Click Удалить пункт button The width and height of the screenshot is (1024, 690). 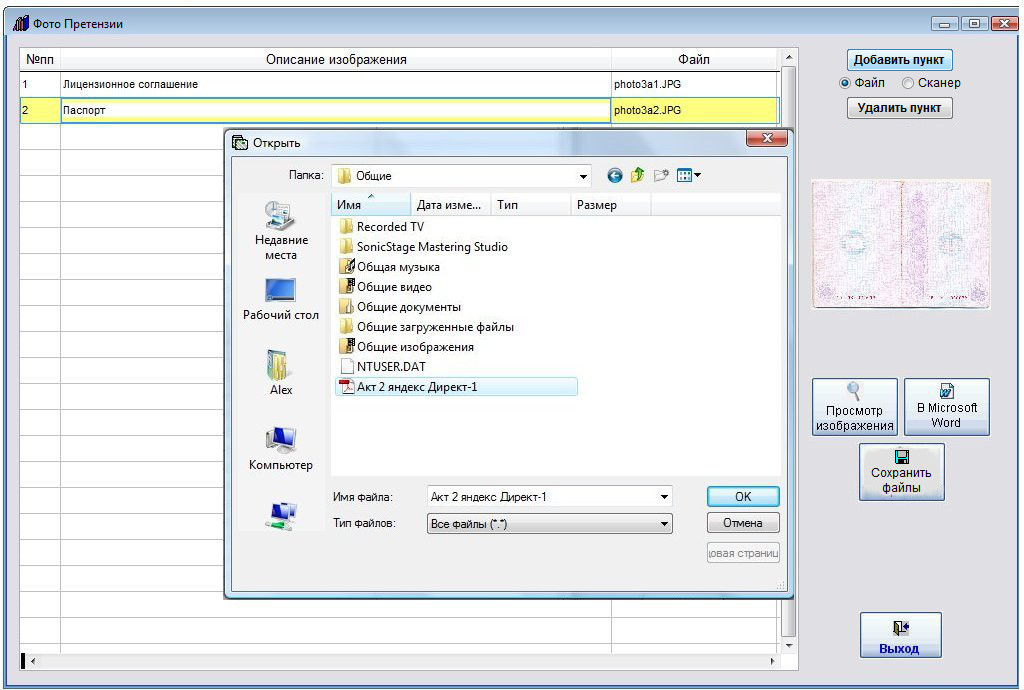click(x=899, y=108)
